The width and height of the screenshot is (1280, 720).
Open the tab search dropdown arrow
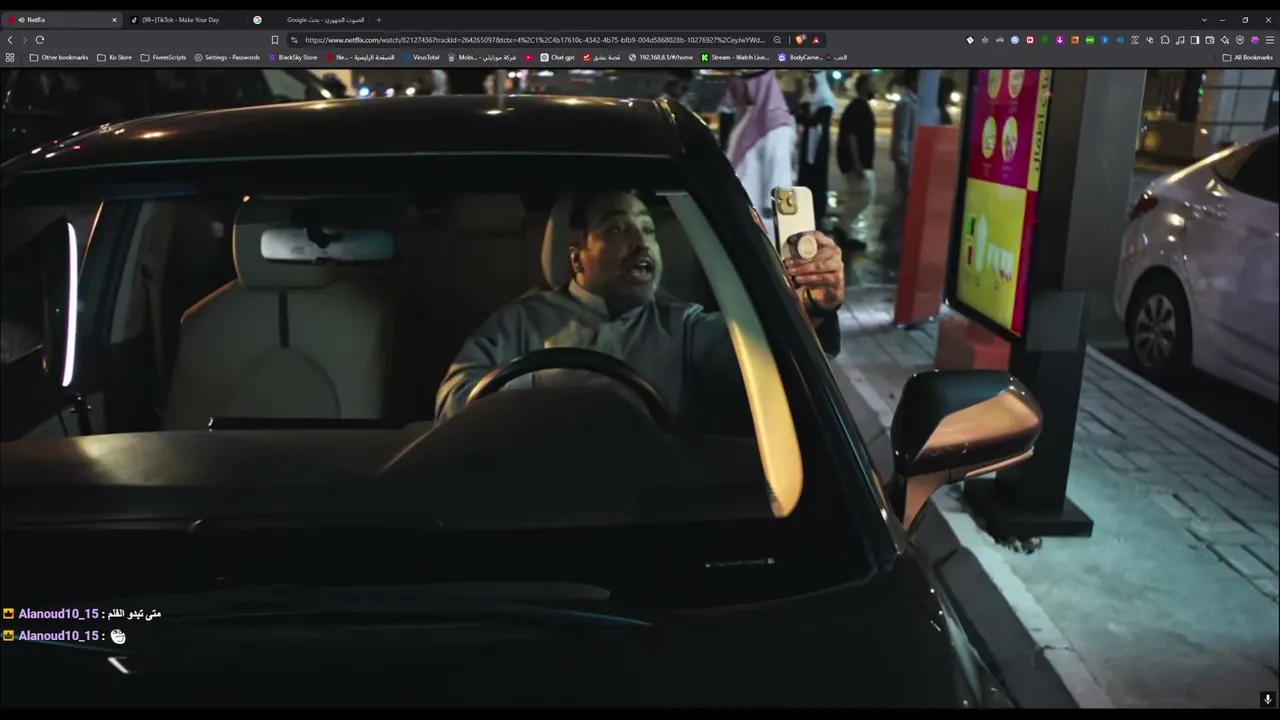[1204, 20]
